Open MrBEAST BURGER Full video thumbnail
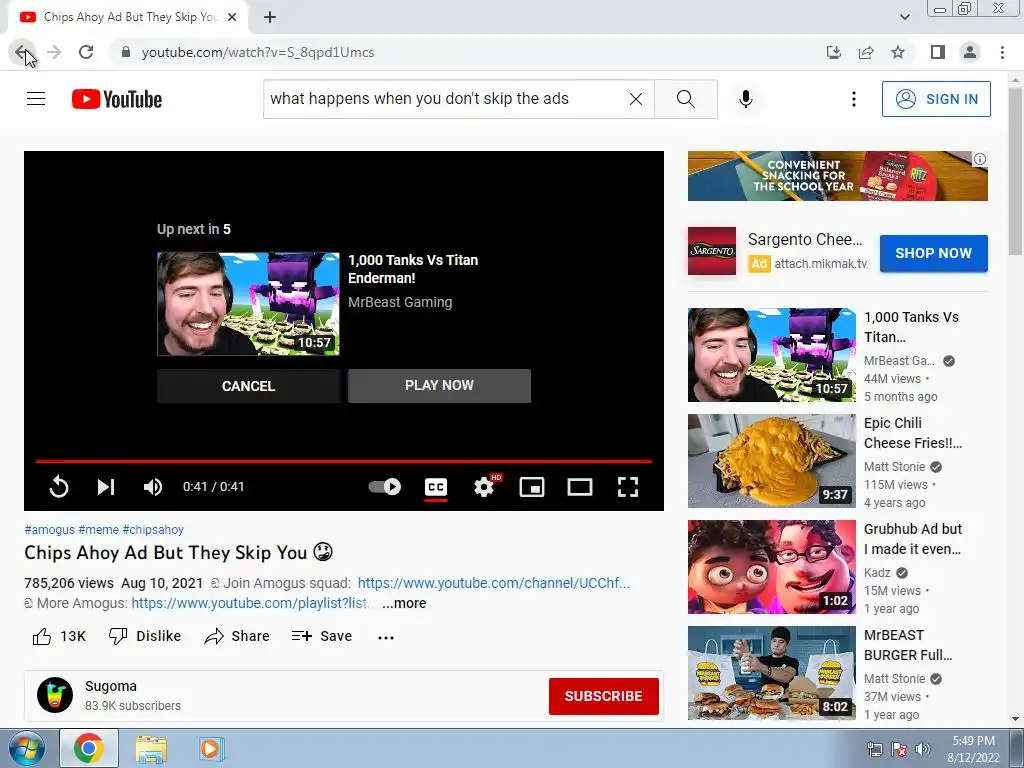The width and height of the screenshot is (1024, 768). click(x=771, y=673)
